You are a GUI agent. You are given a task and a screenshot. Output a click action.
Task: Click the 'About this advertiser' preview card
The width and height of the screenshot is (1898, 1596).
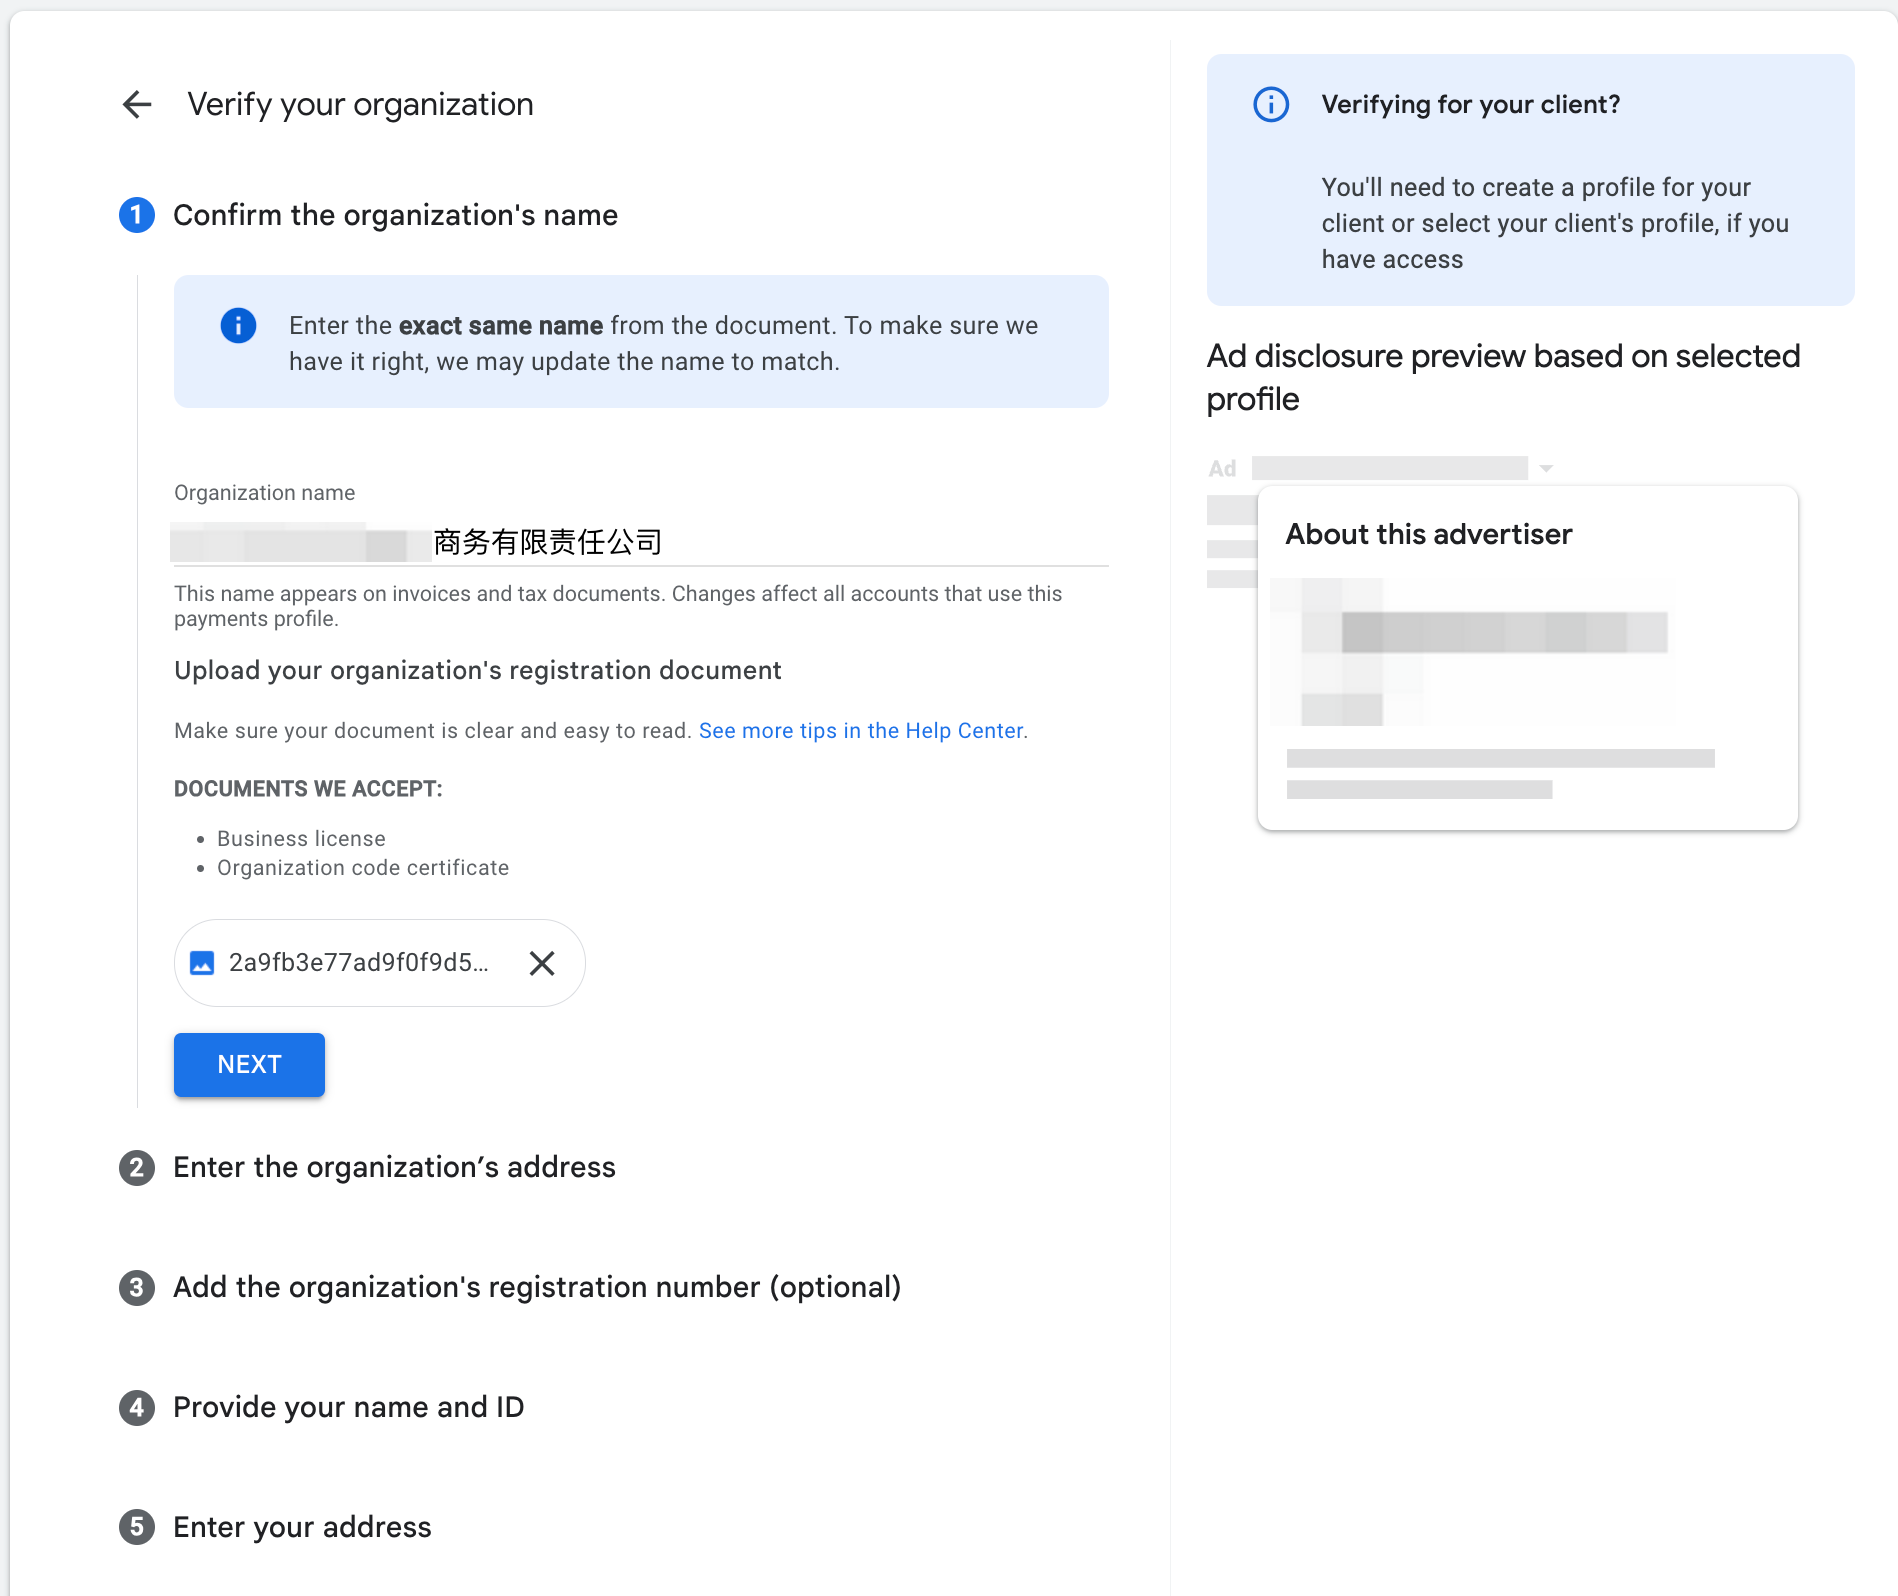coord(1527,658)
